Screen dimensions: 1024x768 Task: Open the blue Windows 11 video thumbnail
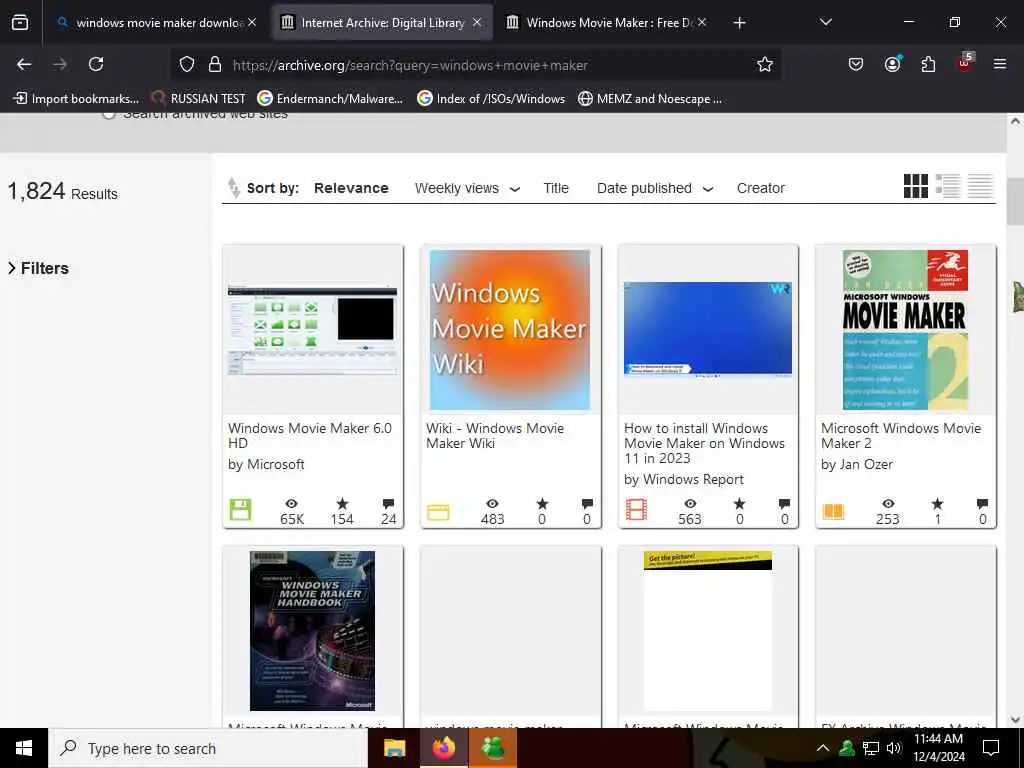tap(707, 330)
